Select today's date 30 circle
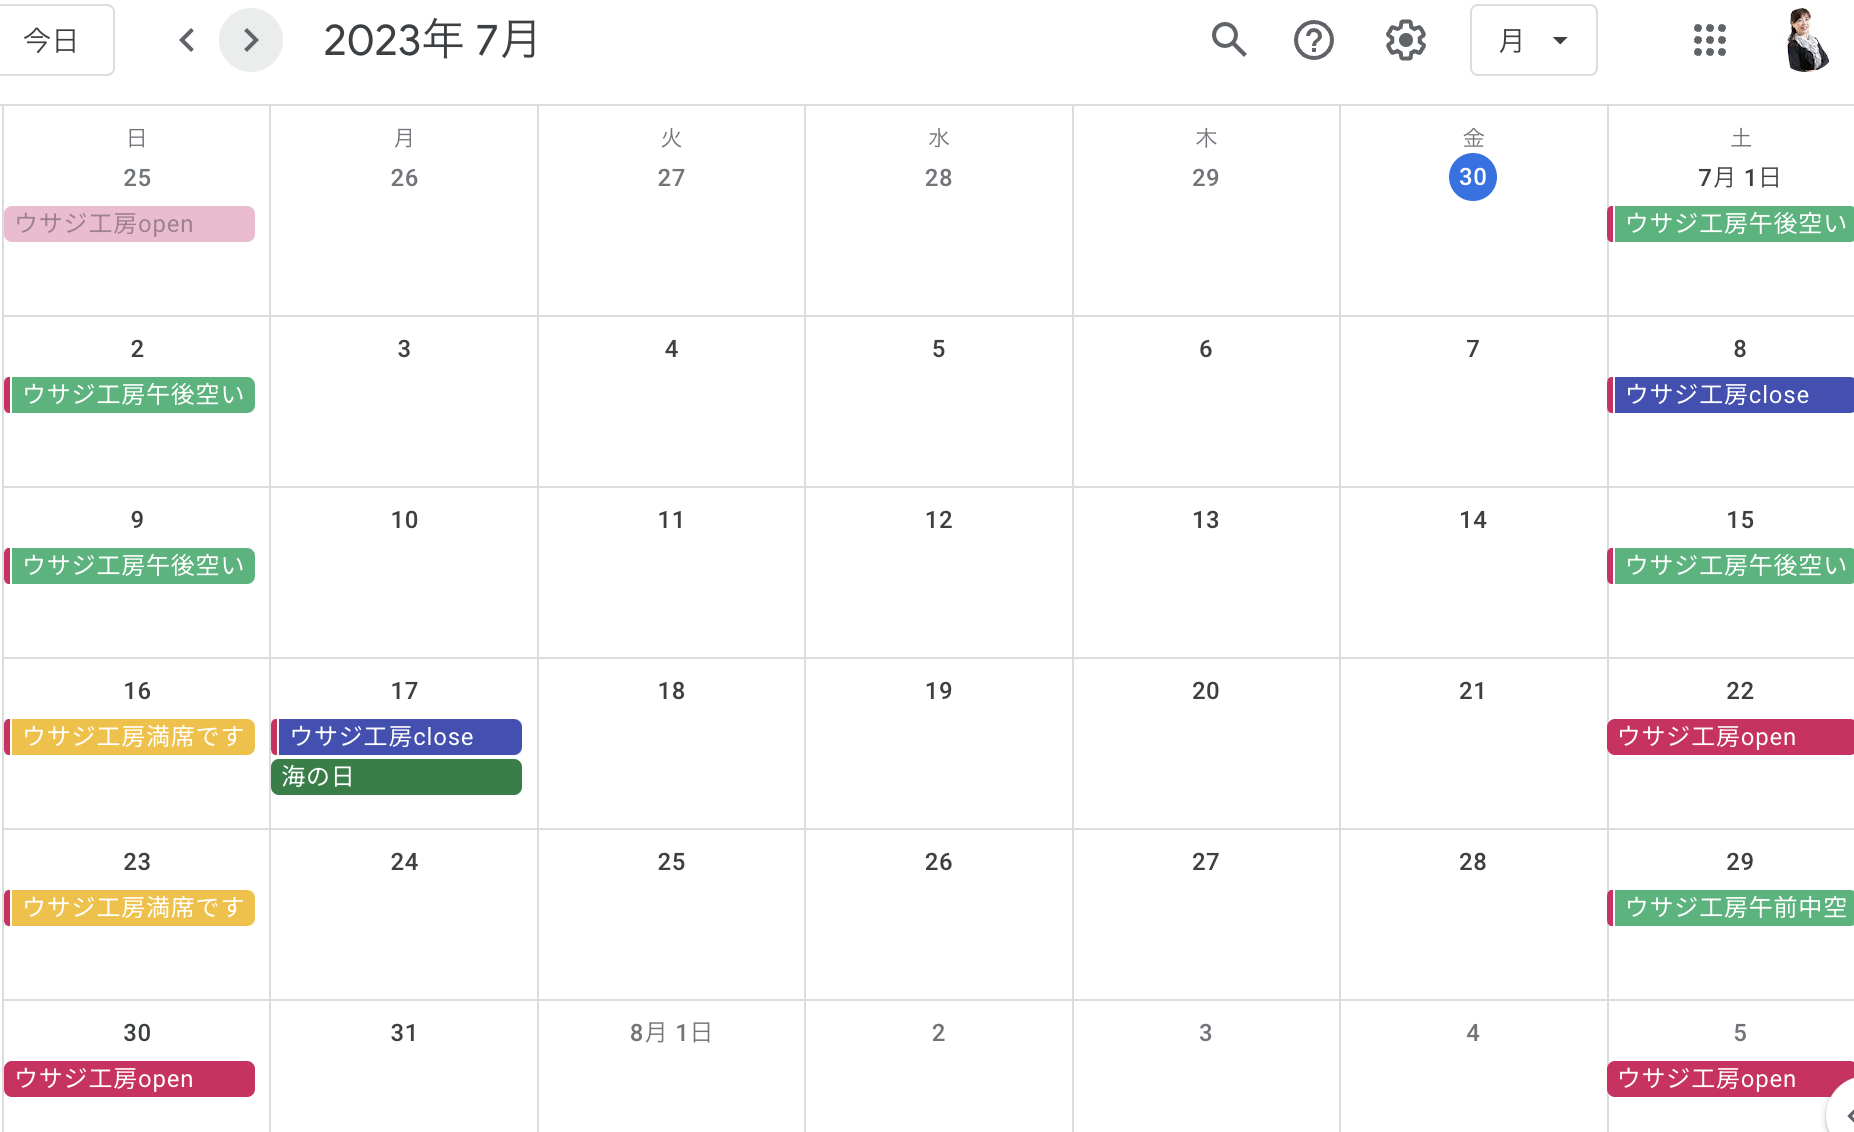Viewport: 1854px width, 1132px height. coord(1472,177)
